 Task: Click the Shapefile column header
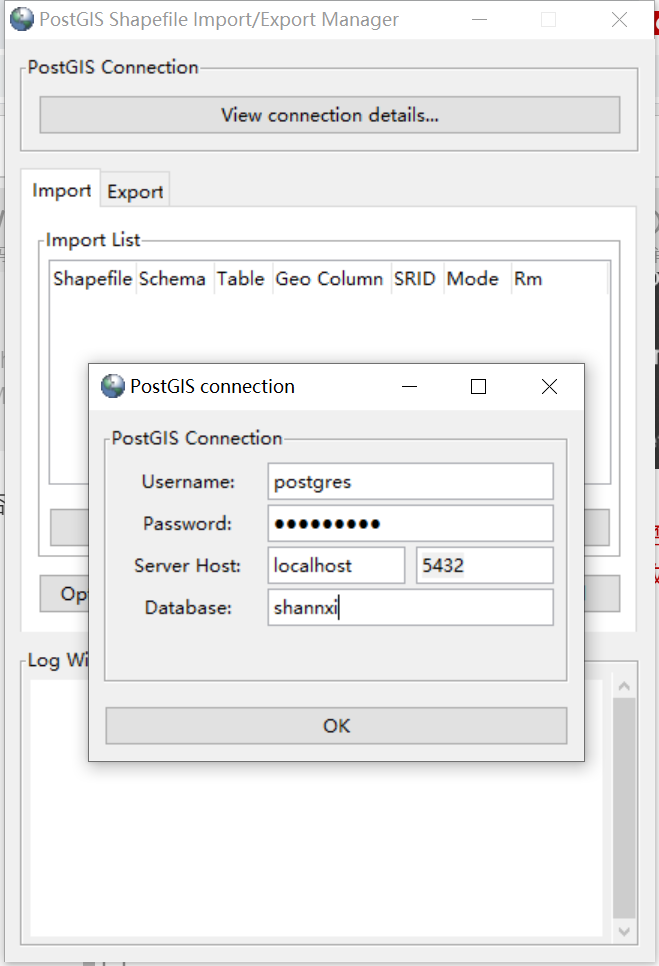92,278
